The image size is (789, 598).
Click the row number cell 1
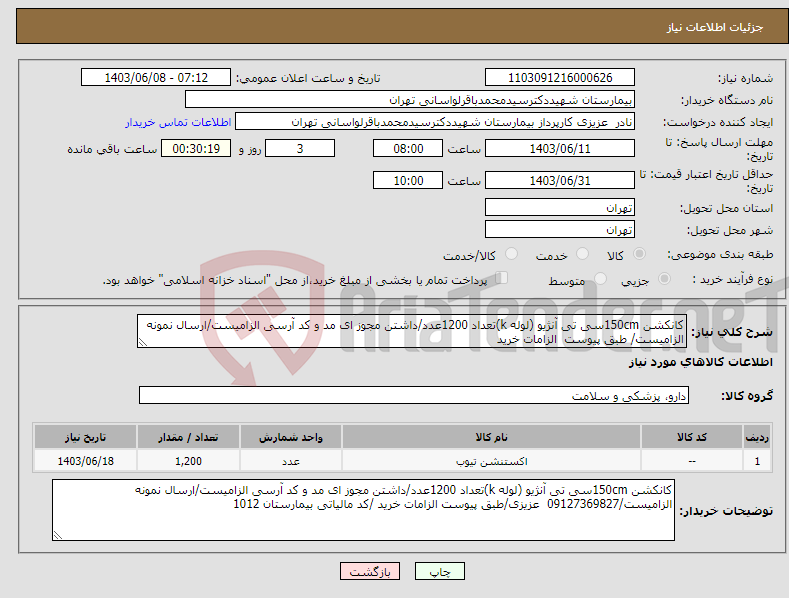(x=757, y=461)
